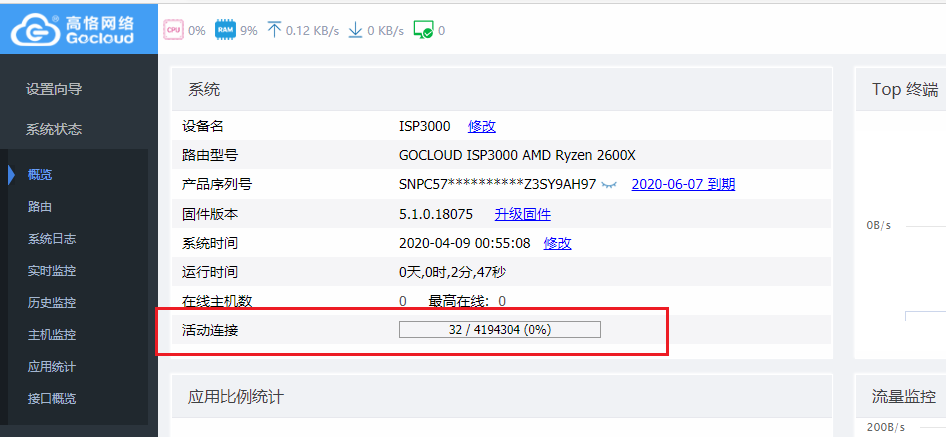
Task: Click the upload speed arrow icon
Action: pyautogui.click(x=274, y=30)
